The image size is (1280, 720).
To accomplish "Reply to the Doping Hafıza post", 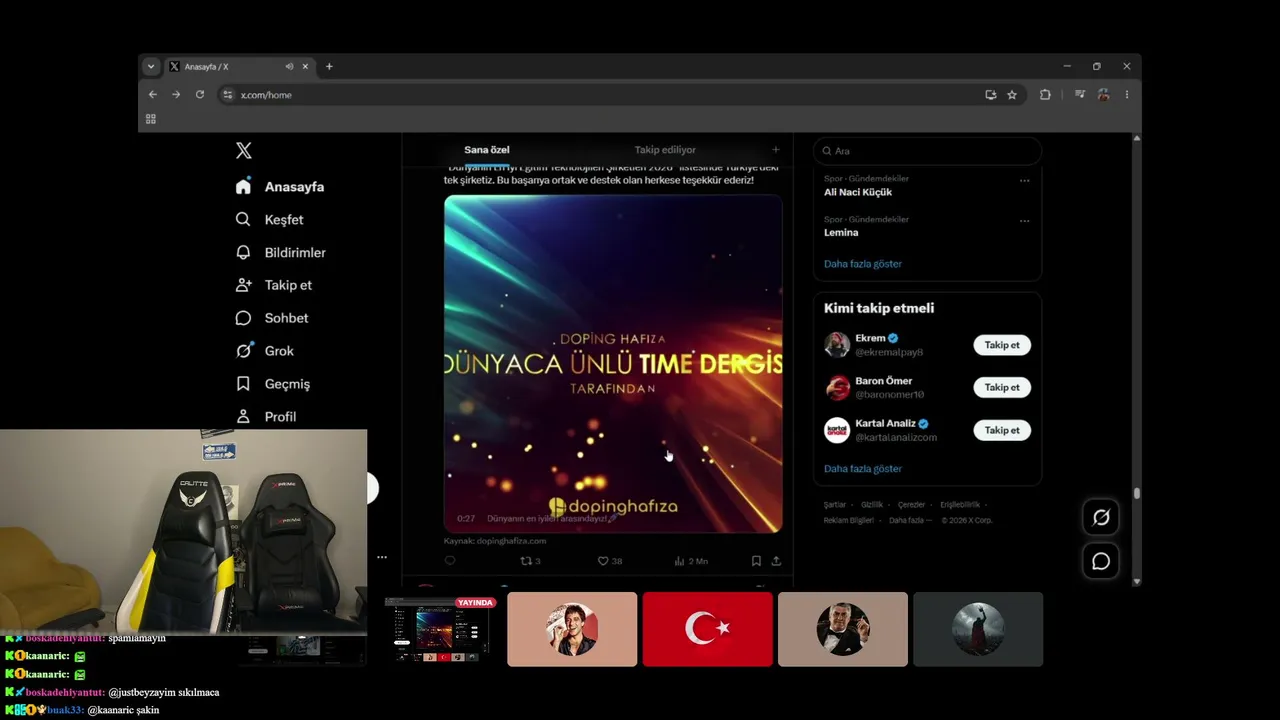I will pos(450,561).
